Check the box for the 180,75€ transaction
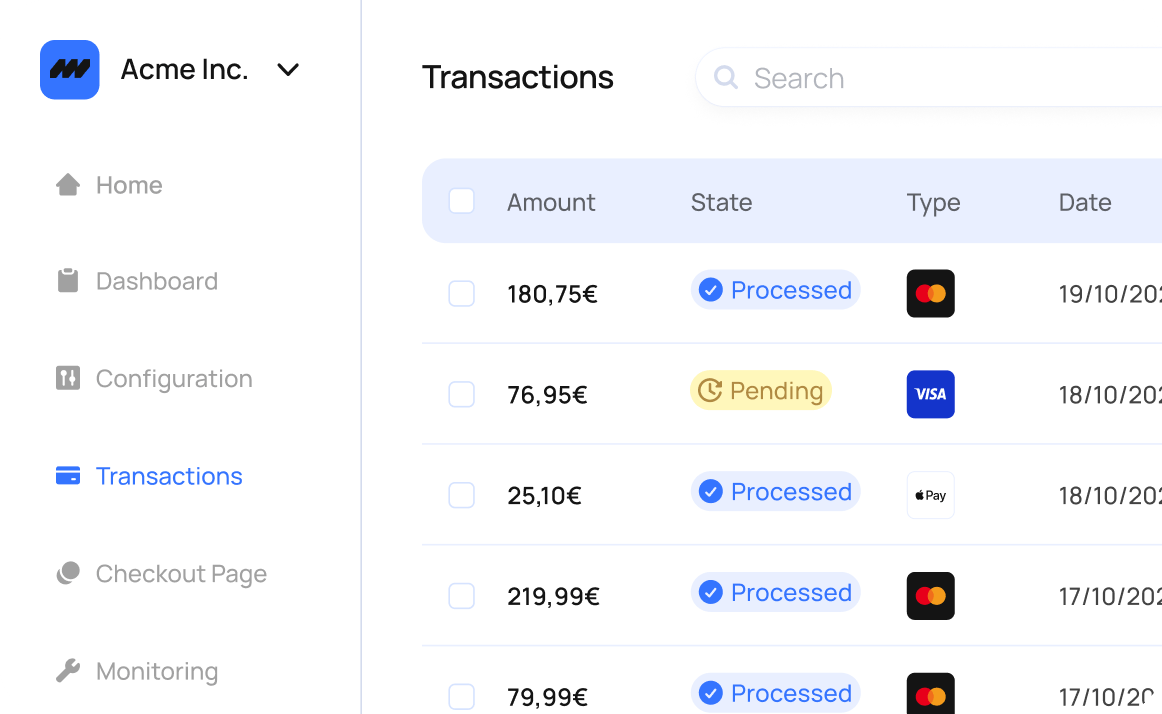This screenshot has width=1162, height=714. [462, 294]
